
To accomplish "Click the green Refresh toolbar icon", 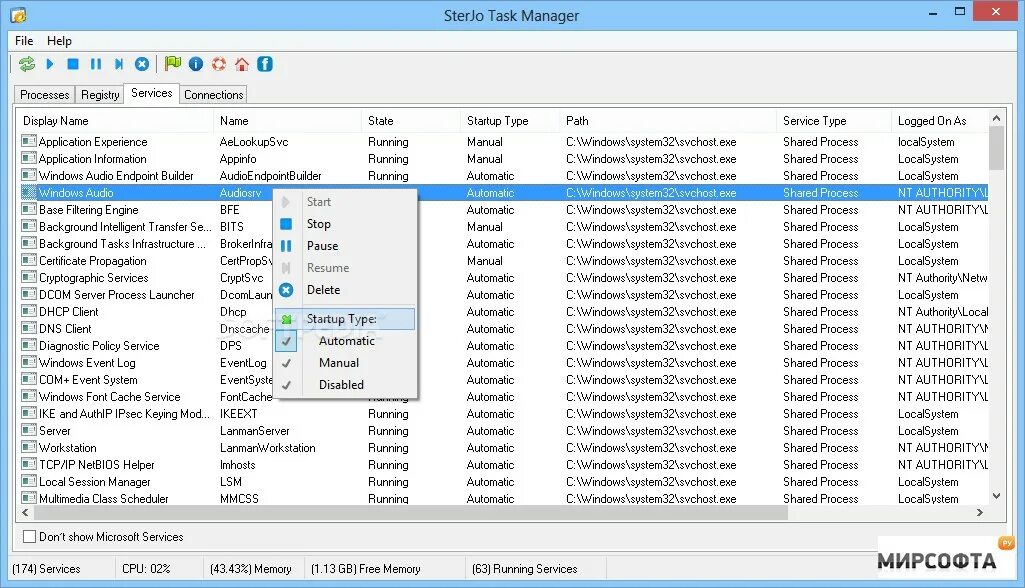I will tap(27, 64).
